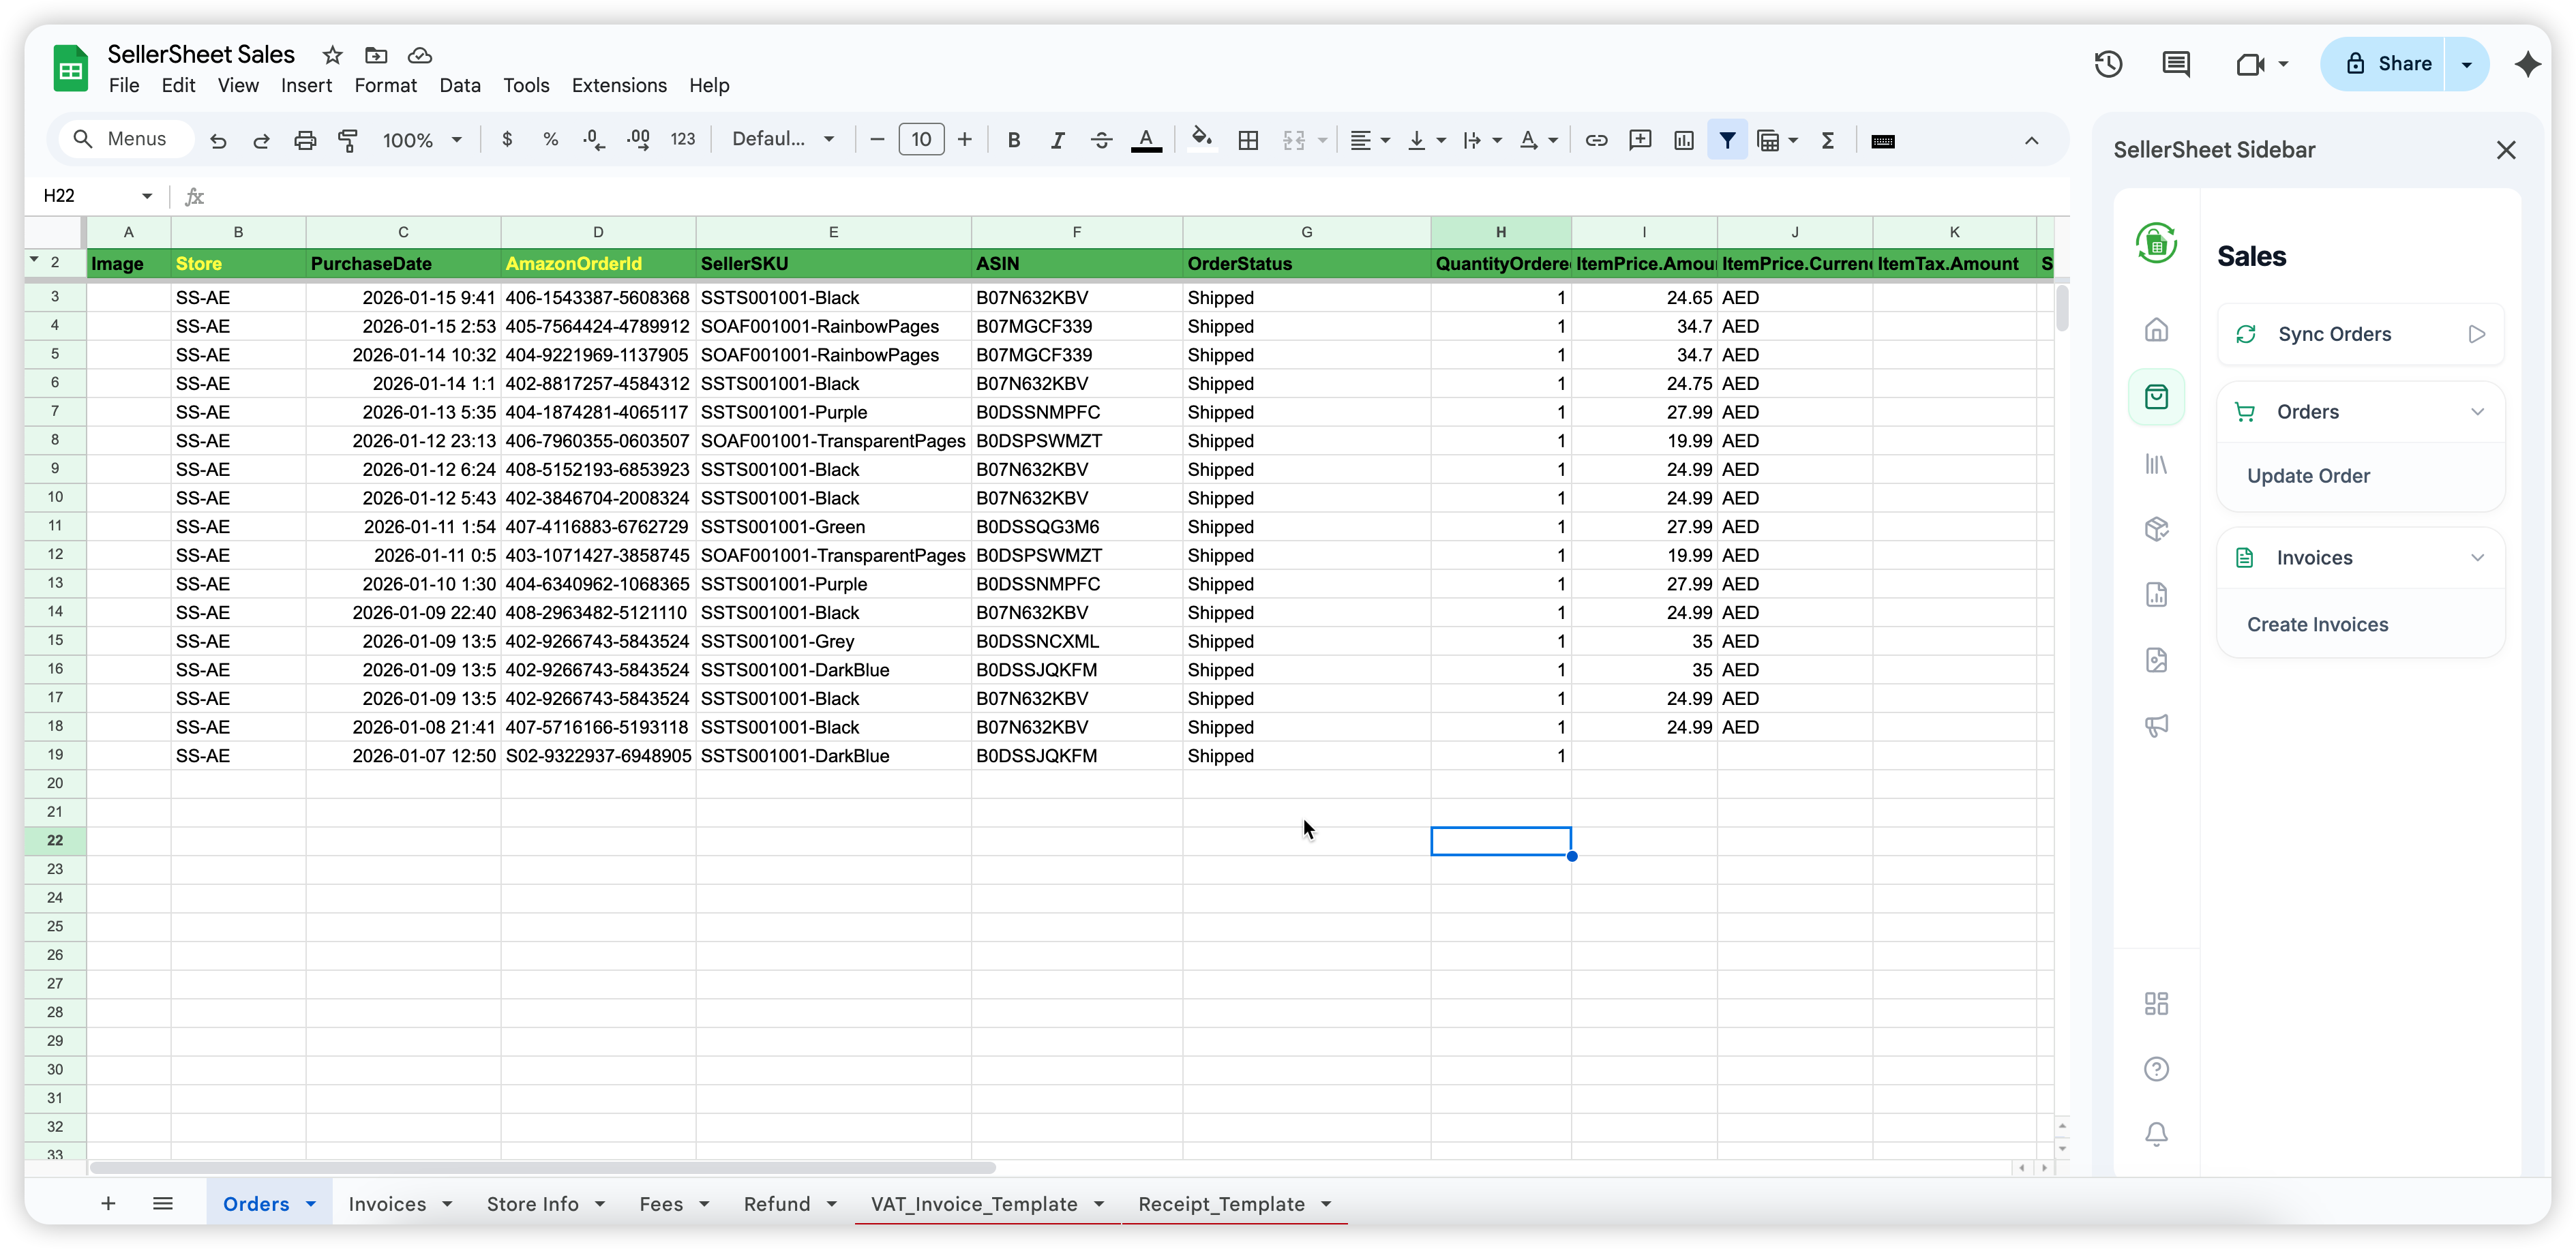The height and width of the screenshot is (1249, 2576).
Task: Collapse the Orders section in the sidebar
Action: (x=2478, y=411)
